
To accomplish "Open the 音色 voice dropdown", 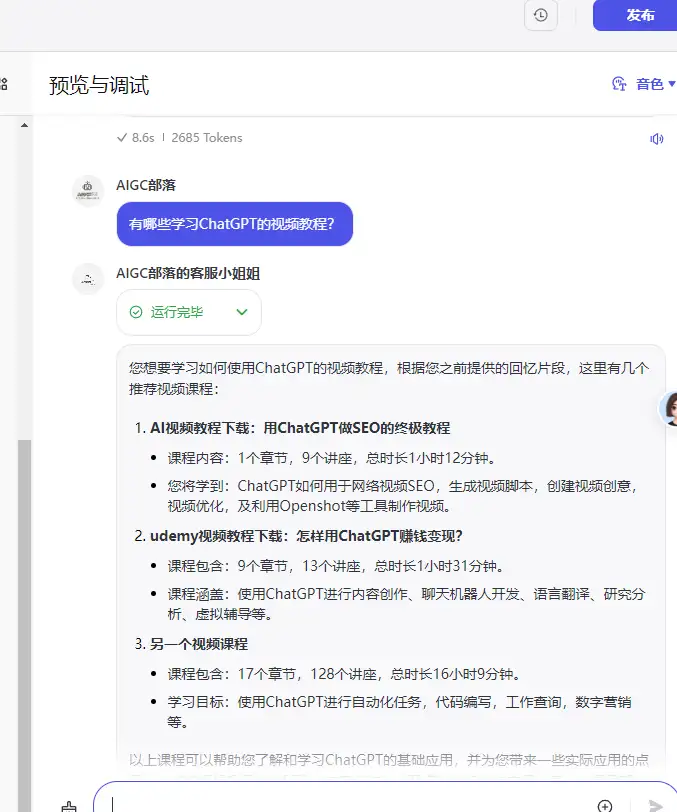I will (x=655, y=84).
